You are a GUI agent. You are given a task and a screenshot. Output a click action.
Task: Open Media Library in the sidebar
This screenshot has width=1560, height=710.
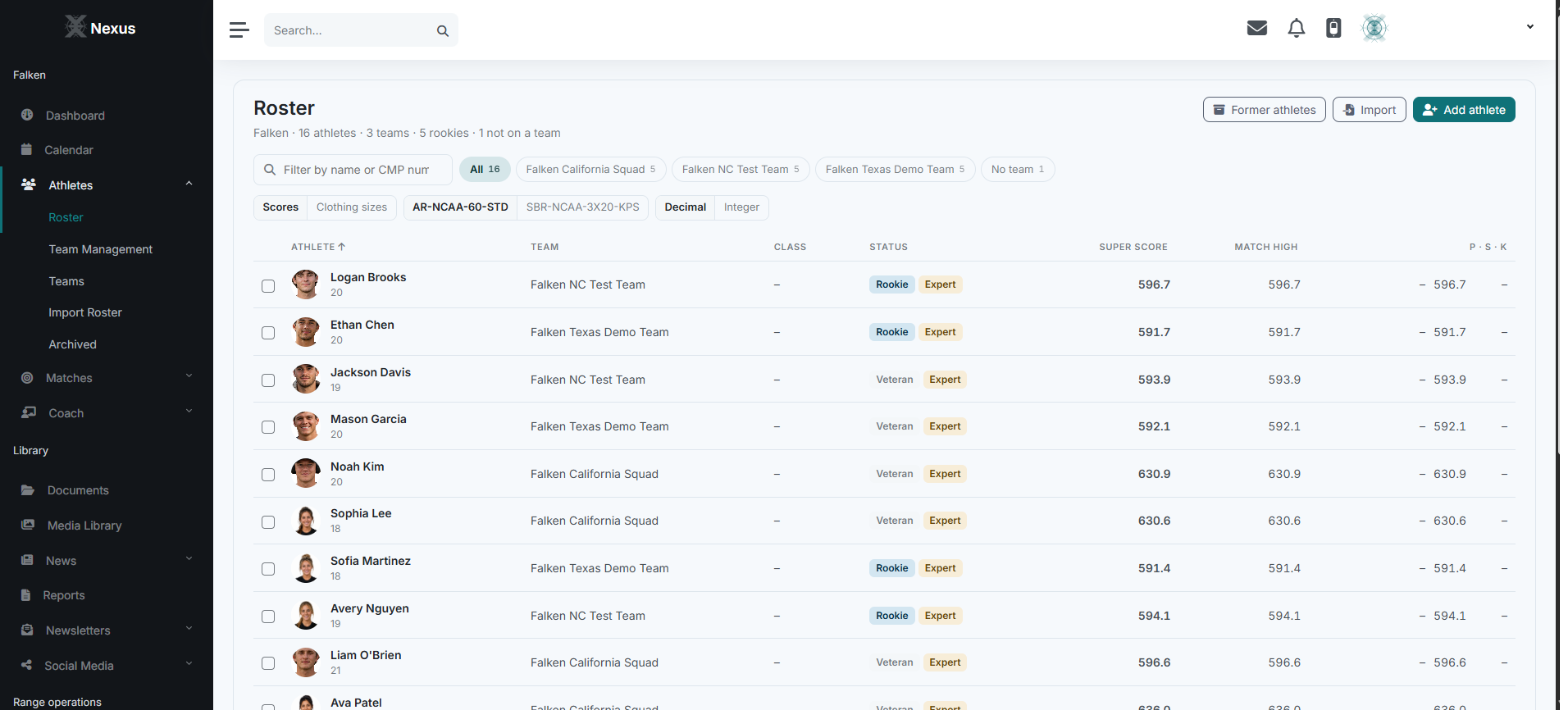(84, 525)
